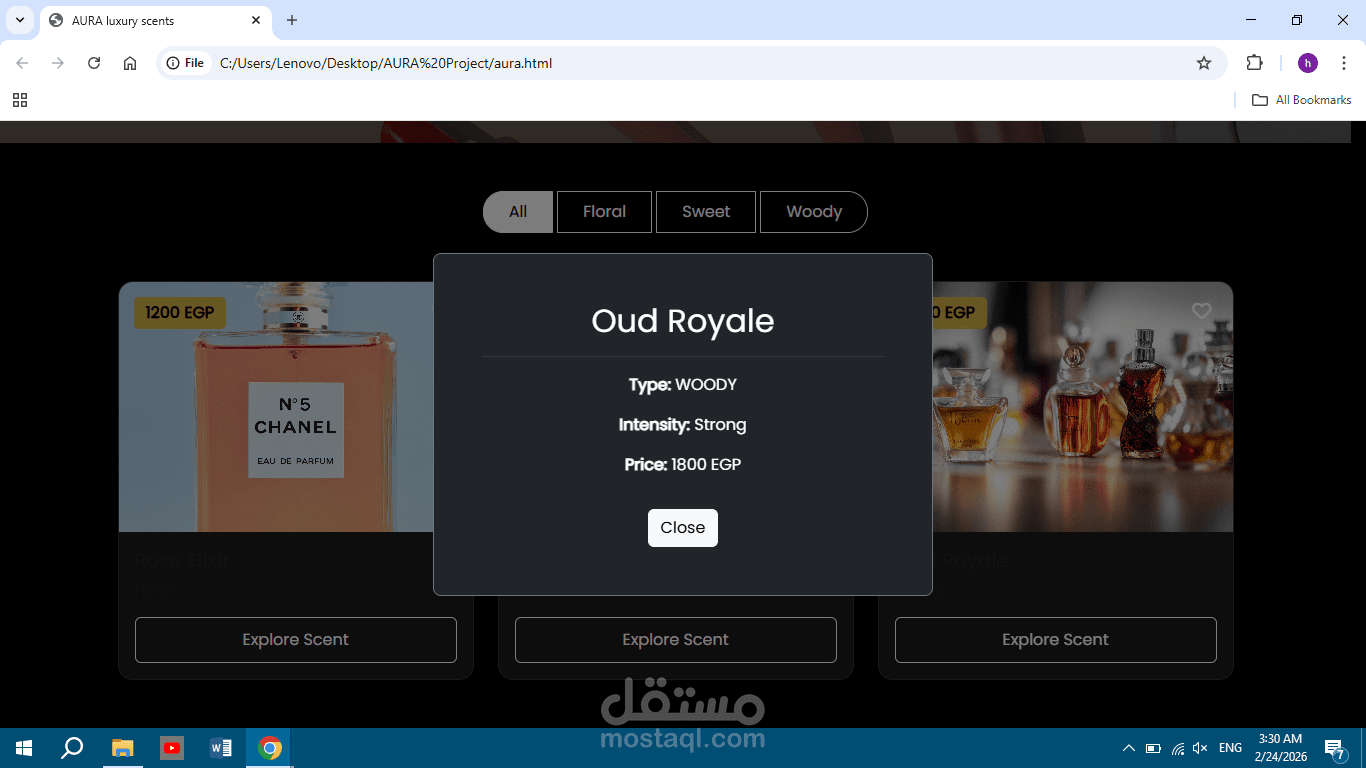Image resolution: width=1366 pixels, height=768 pixels.
Task: Click the Intensity: Strong line
Action: [x=683, y=425]
